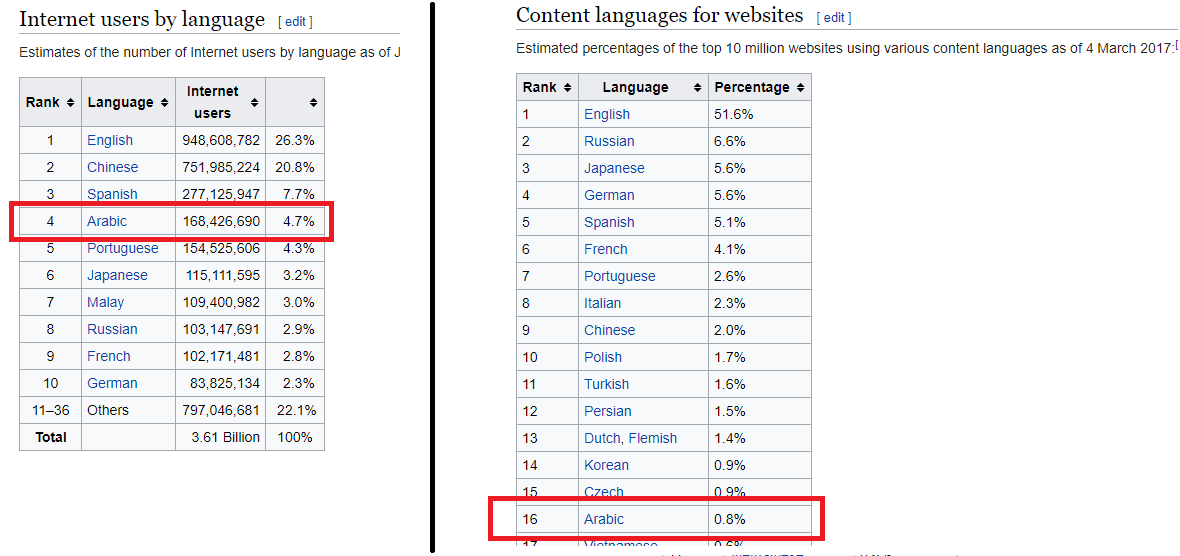This screenshot has width=1180, height=556.
Task: Open the Korean language link
Action: (x=606, y=465)
